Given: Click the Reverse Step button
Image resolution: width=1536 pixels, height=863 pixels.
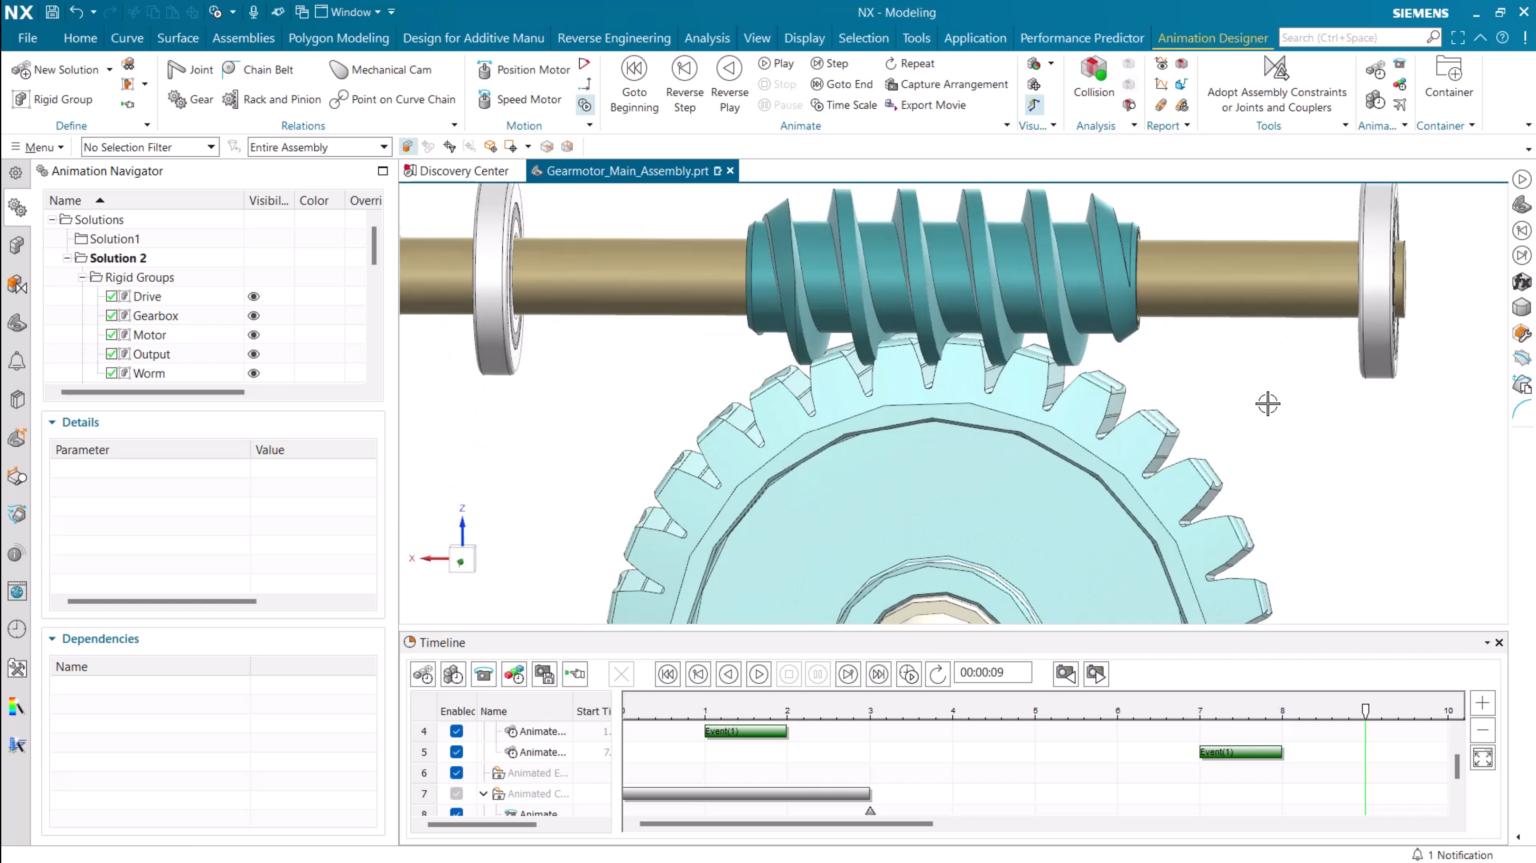Looking at the screenshot, I should click(684, 84).
